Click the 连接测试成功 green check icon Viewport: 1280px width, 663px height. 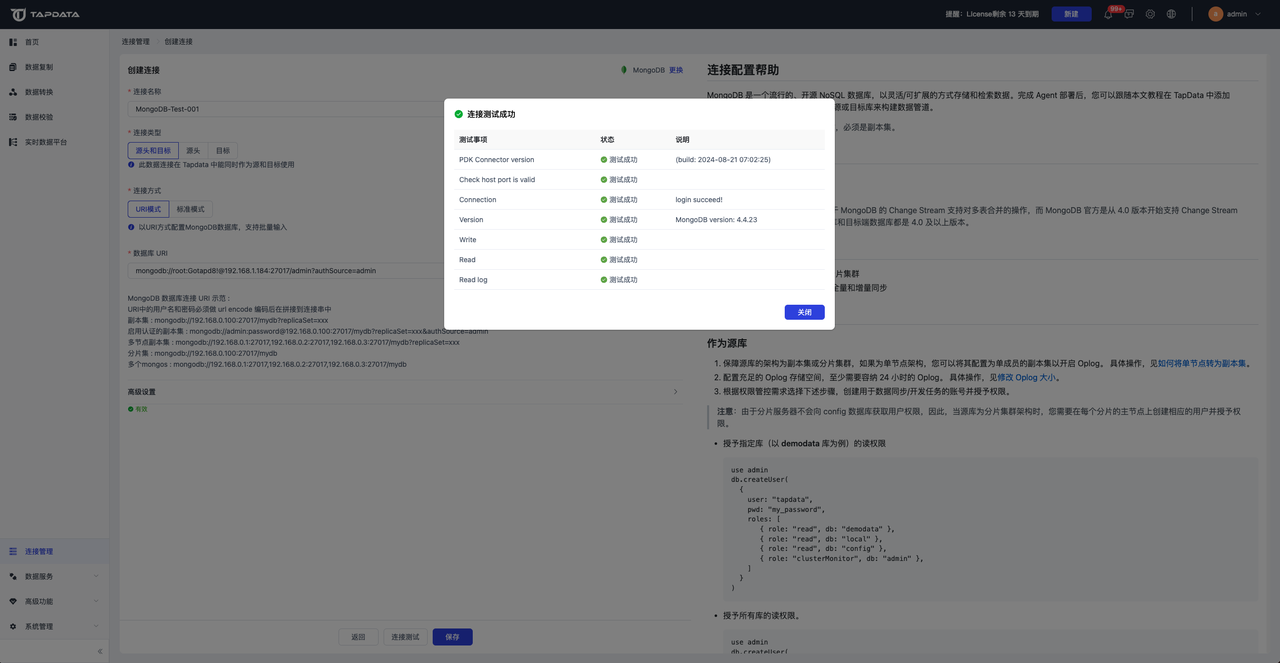tap(459, 114)
